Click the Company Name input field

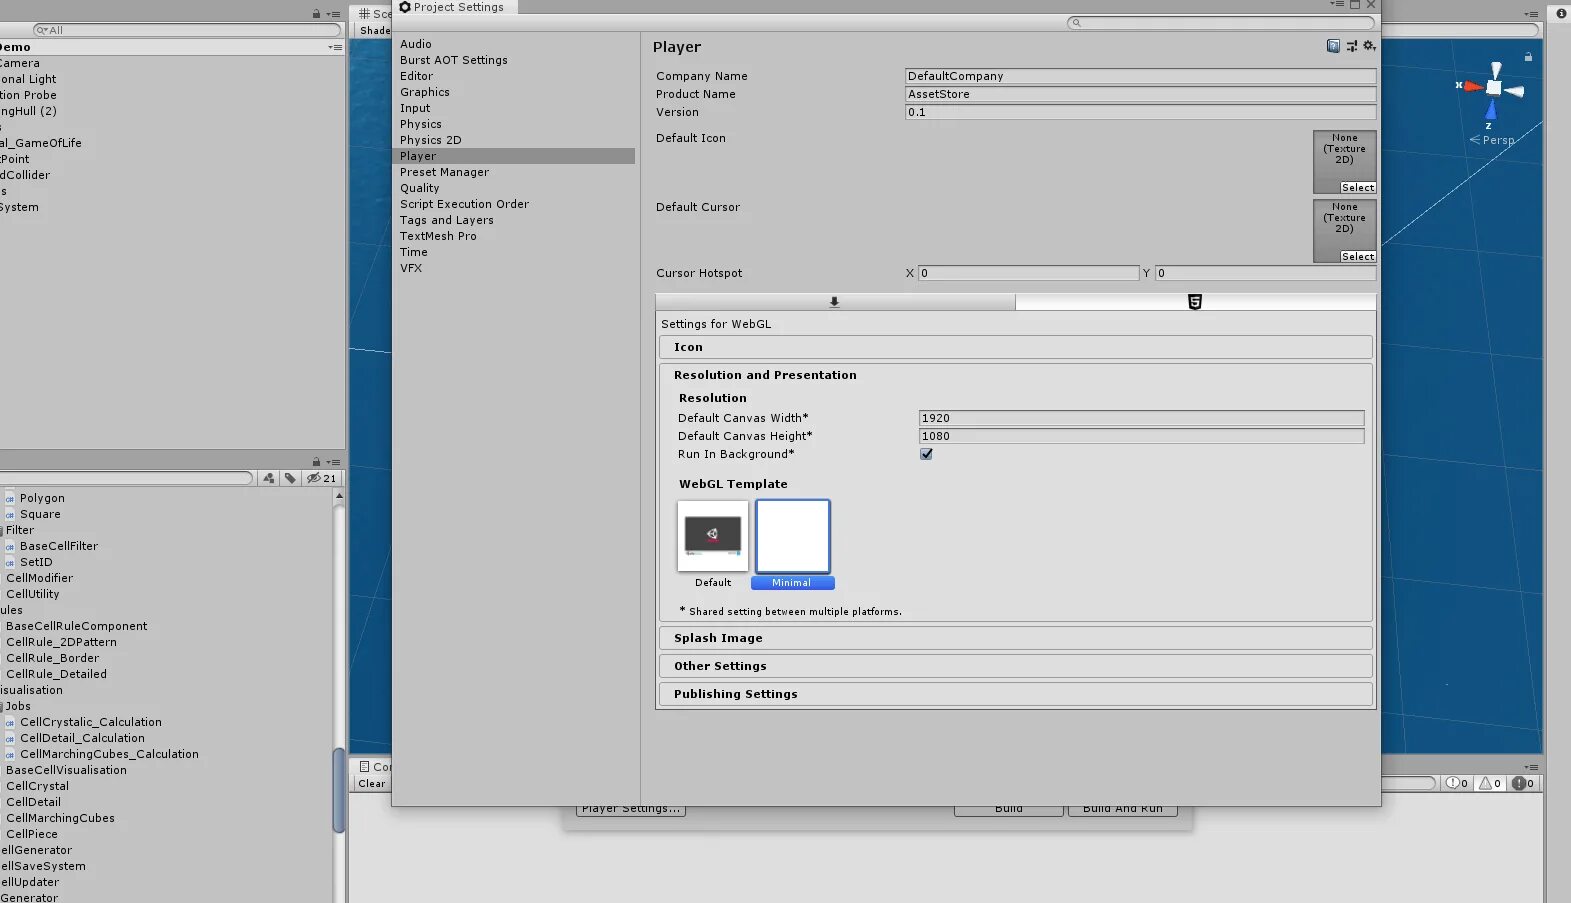point(1140,76)
